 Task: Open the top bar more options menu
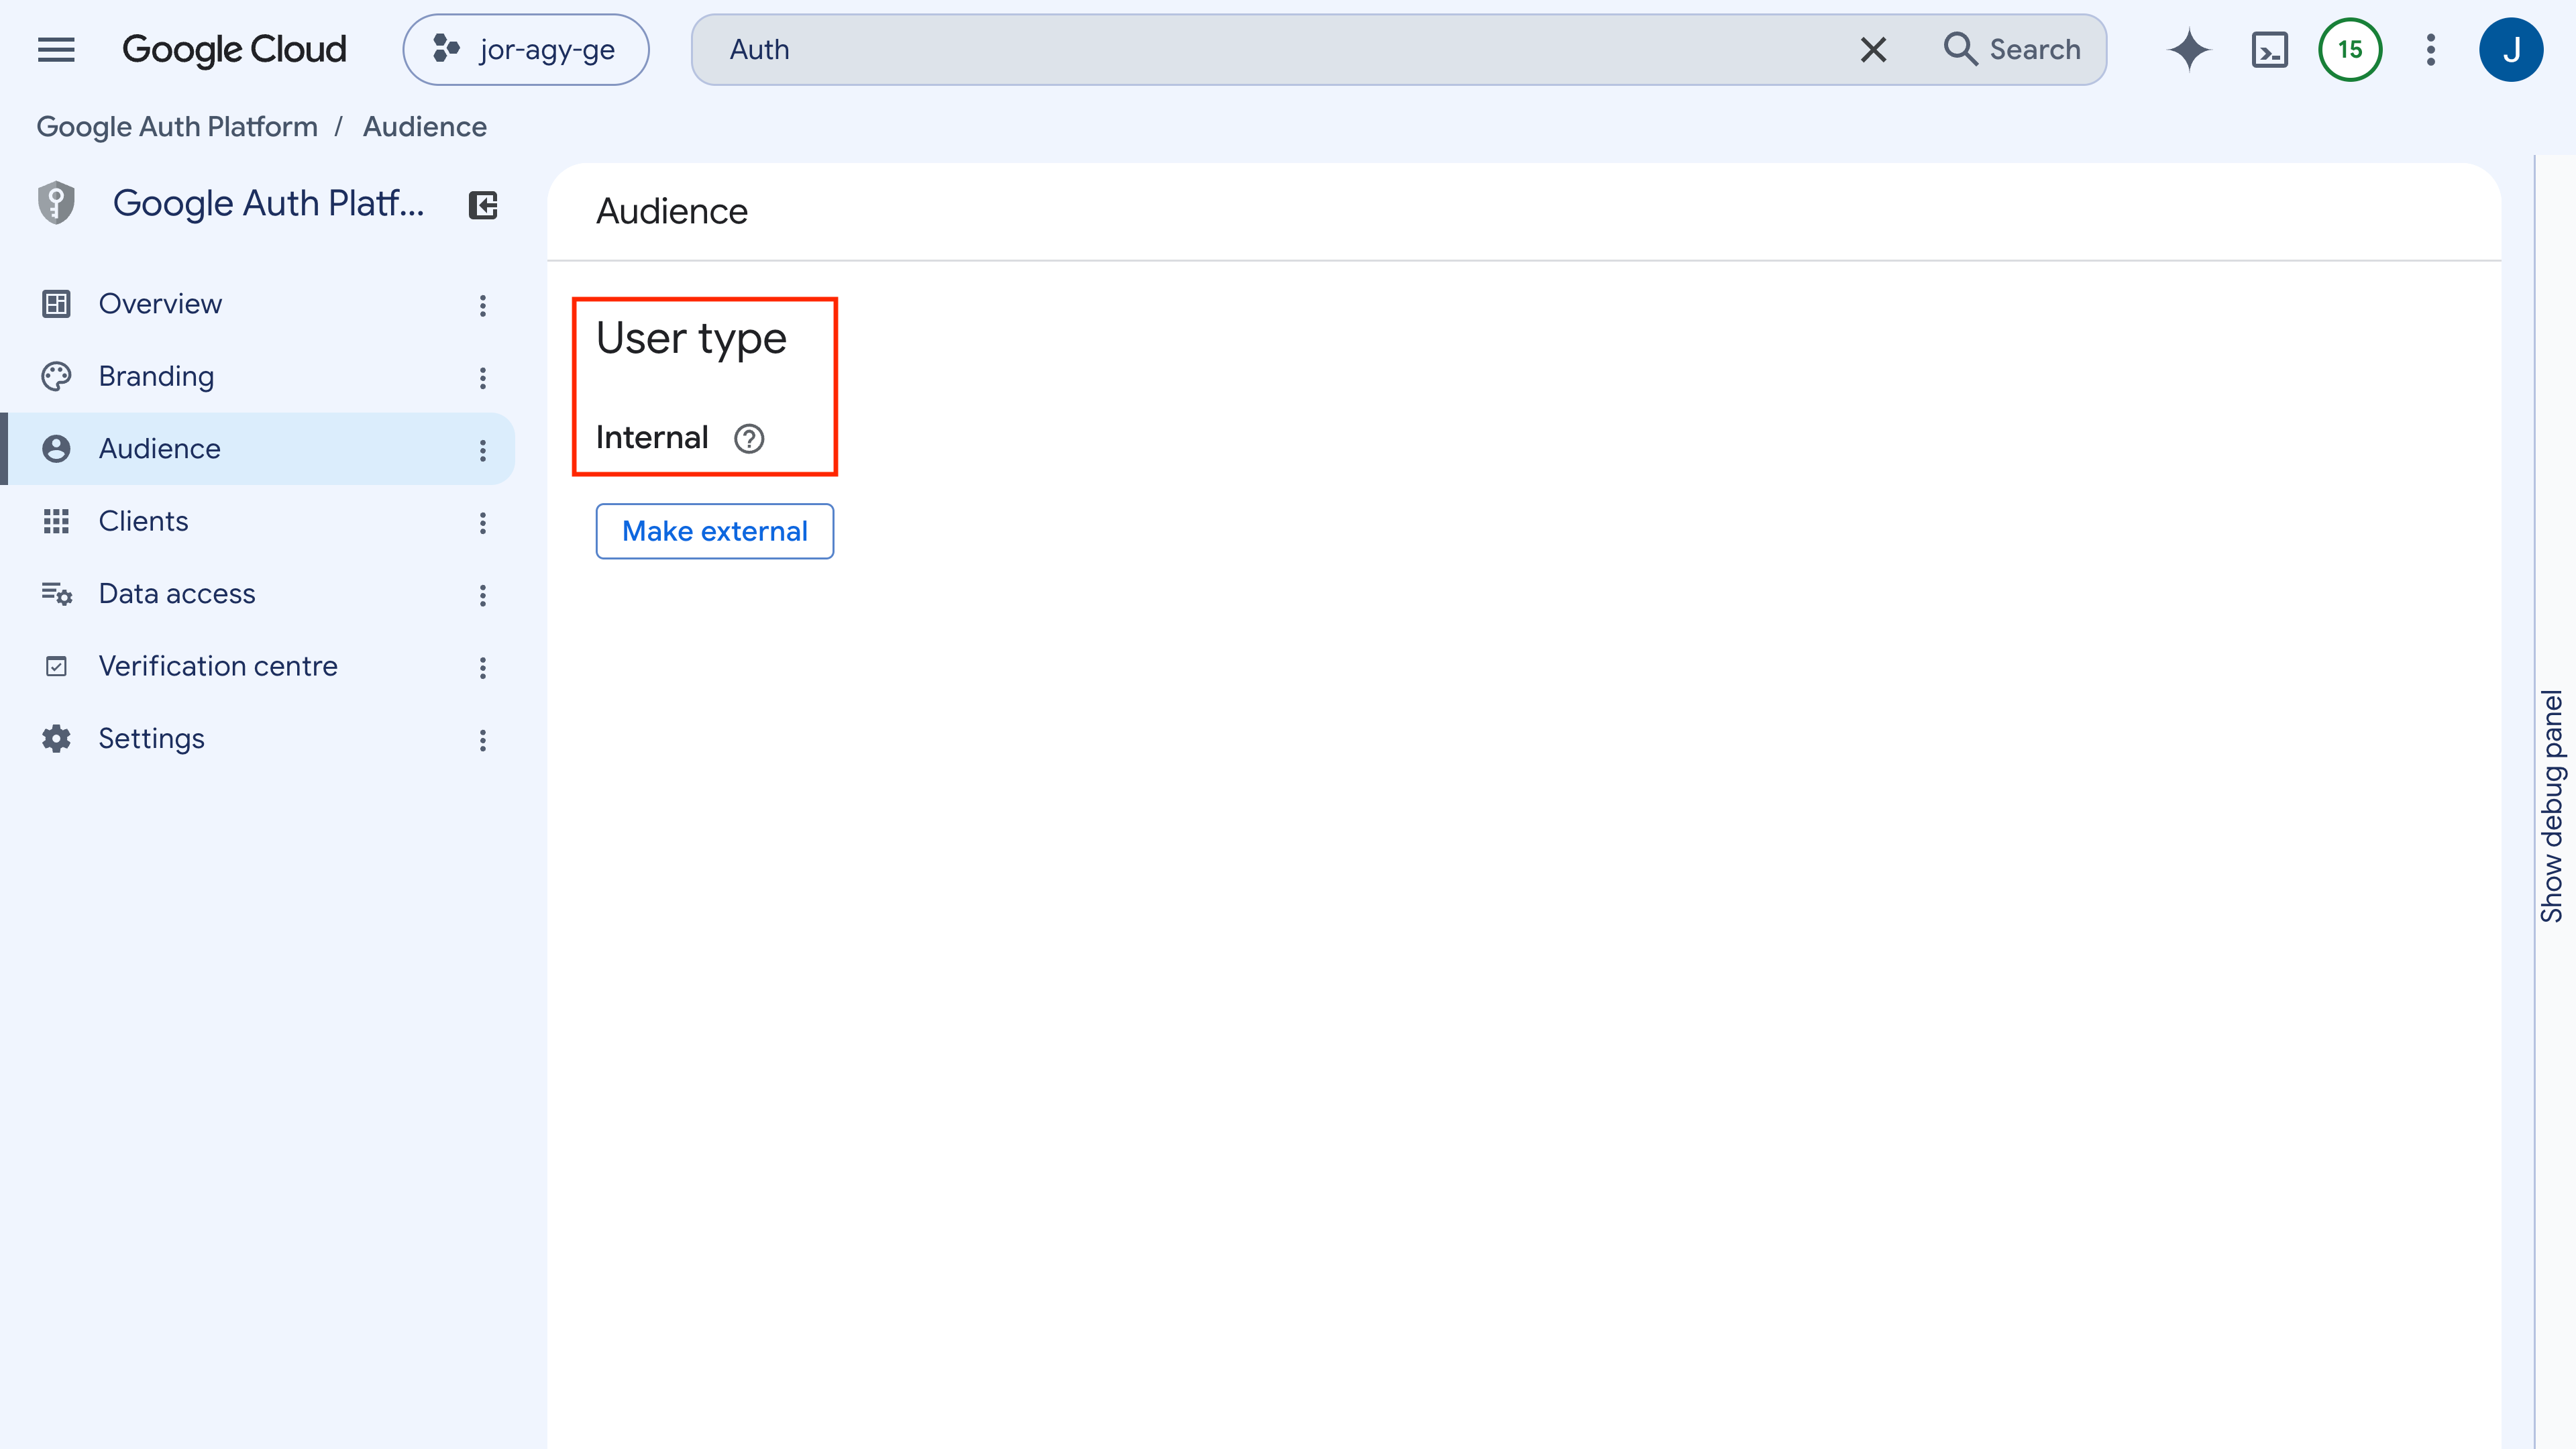coord(2431,49)
